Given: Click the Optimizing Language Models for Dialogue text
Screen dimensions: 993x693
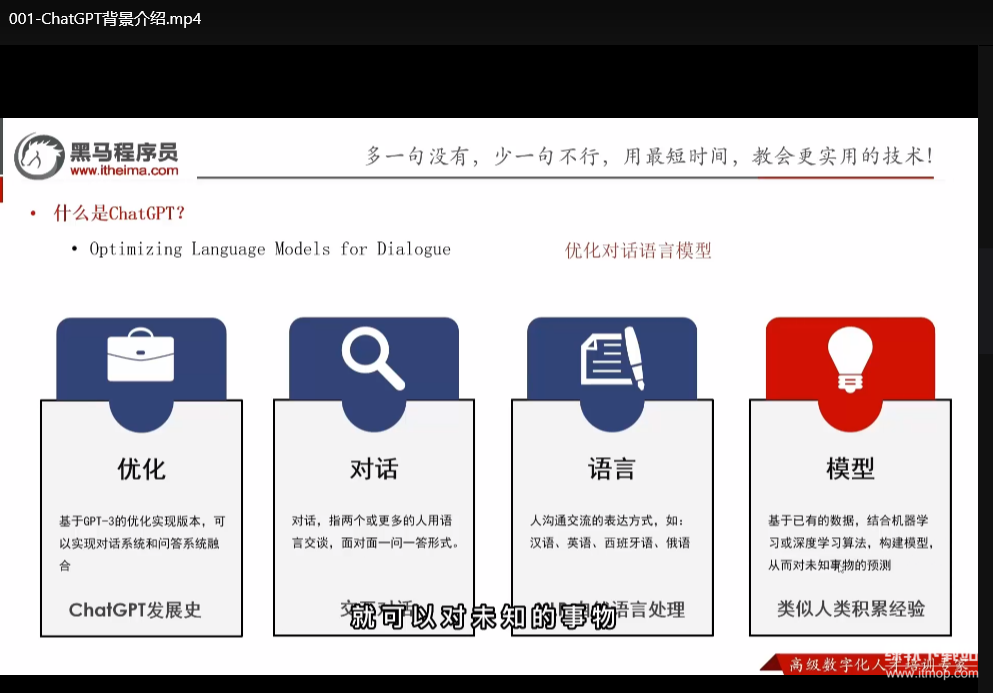Looking at the screenshot, I should click(x=270, y=249).
